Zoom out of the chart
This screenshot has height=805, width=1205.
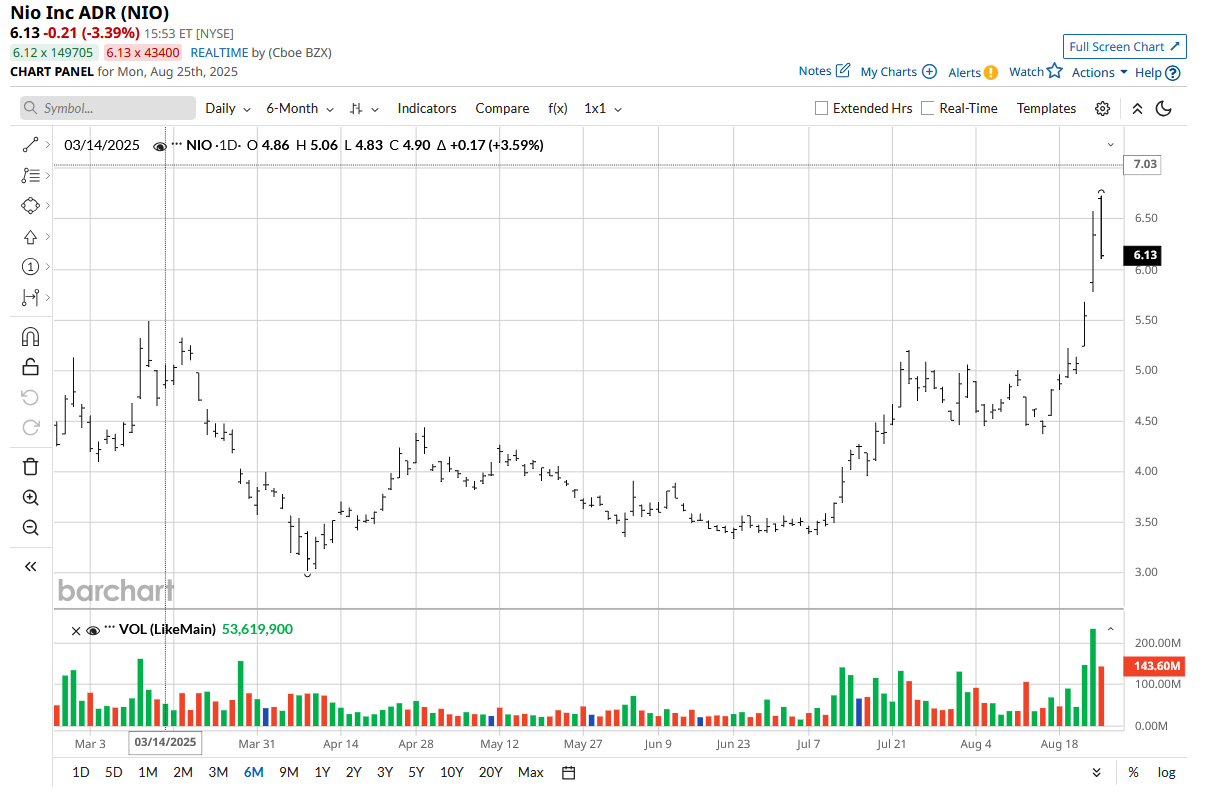coord(30,527)
